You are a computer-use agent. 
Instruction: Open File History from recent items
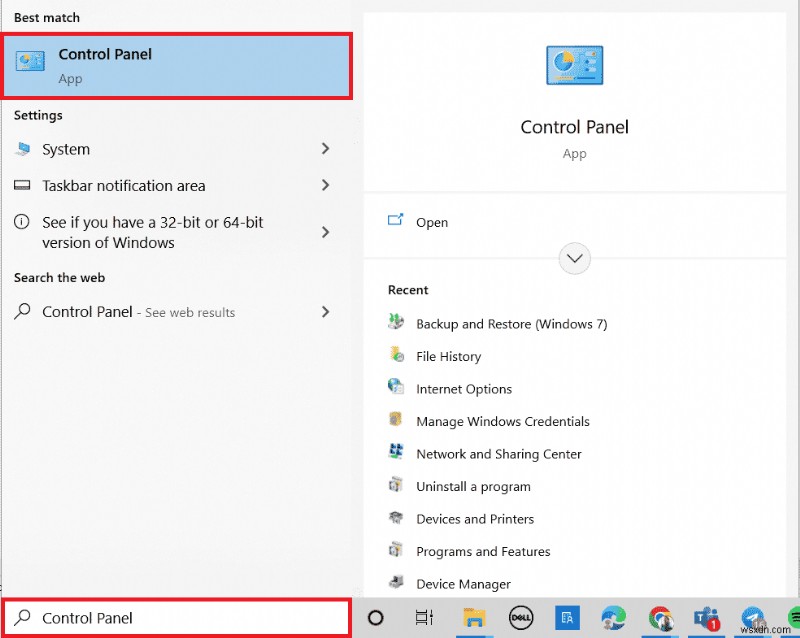[x=450, y=356]
